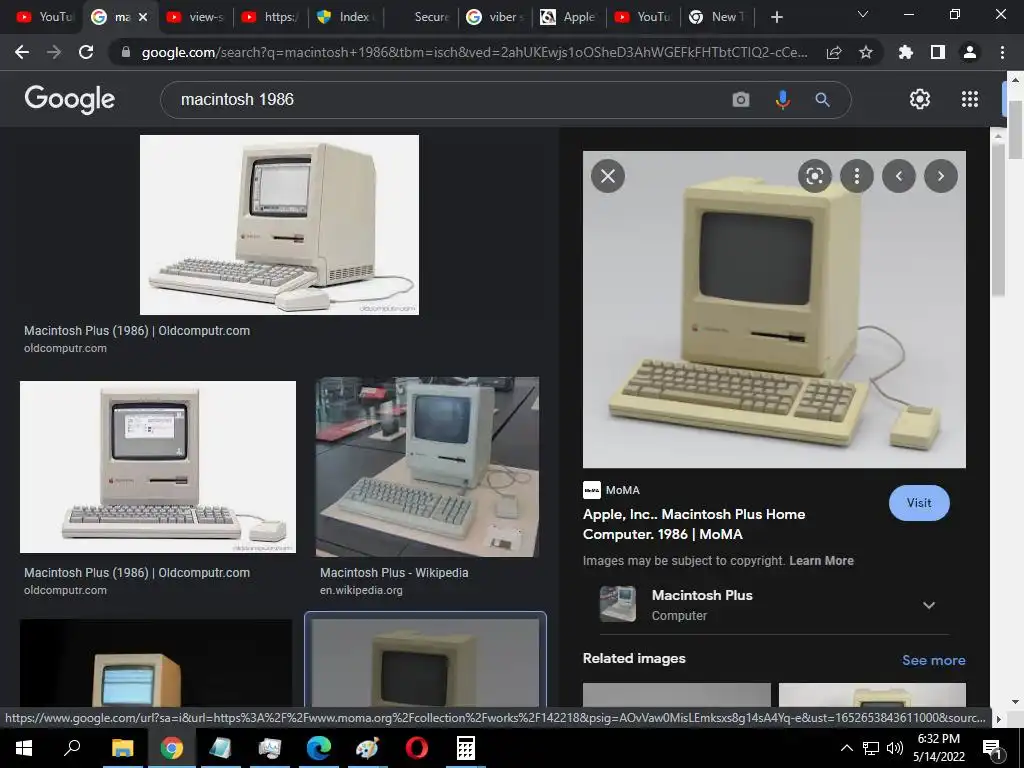Submit search with magnifier icon
Viewport: 1024px width, 768px height.
(x=822, y=100)
